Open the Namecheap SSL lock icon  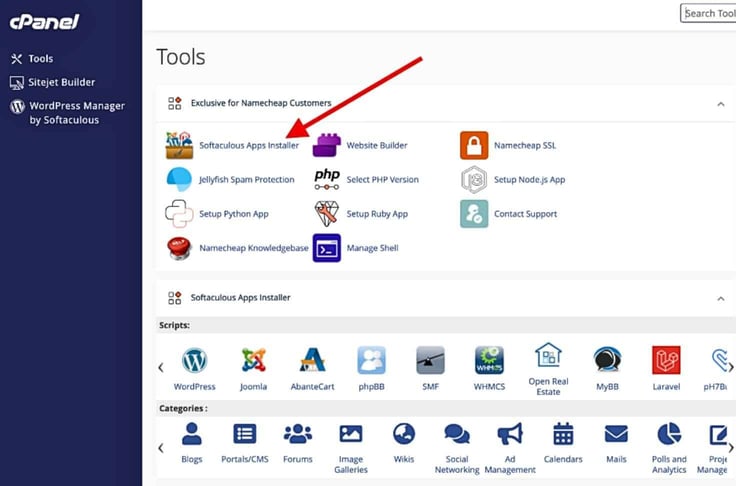coord(474,145)
